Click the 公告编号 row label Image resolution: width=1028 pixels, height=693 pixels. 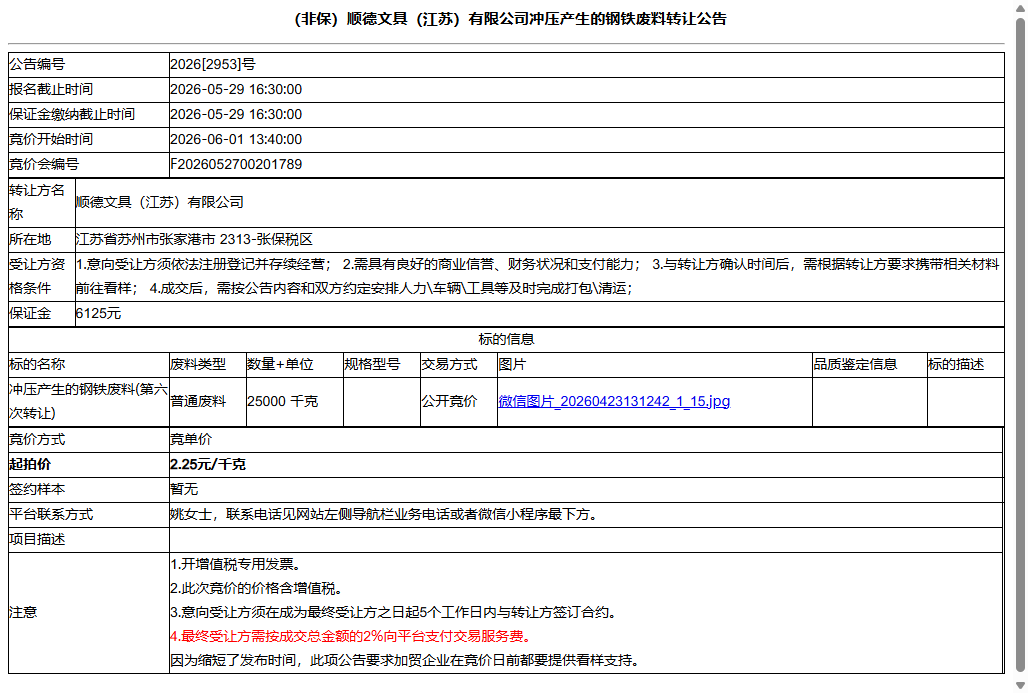37,64
